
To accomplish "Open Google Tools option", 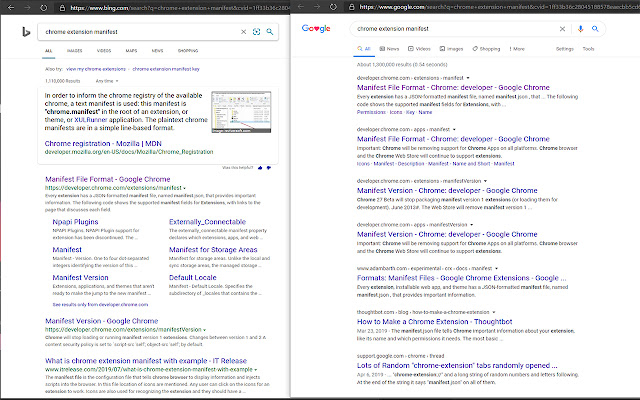I will (588, 49).
